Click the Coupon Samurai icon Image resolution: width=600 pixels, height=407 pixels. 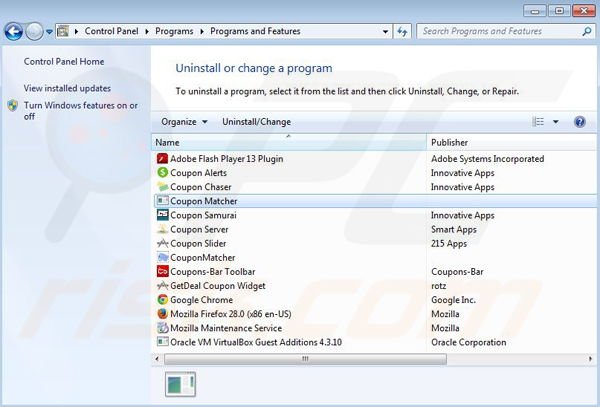tap(163, 215)
